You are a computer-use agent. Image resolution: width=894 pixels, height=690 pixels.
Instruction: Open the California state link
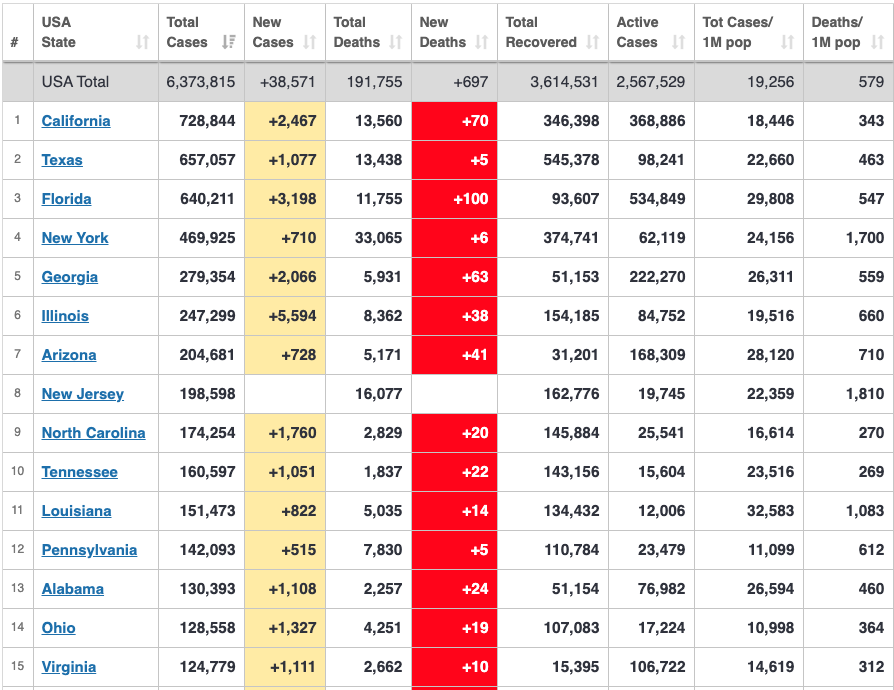[76, 121]
